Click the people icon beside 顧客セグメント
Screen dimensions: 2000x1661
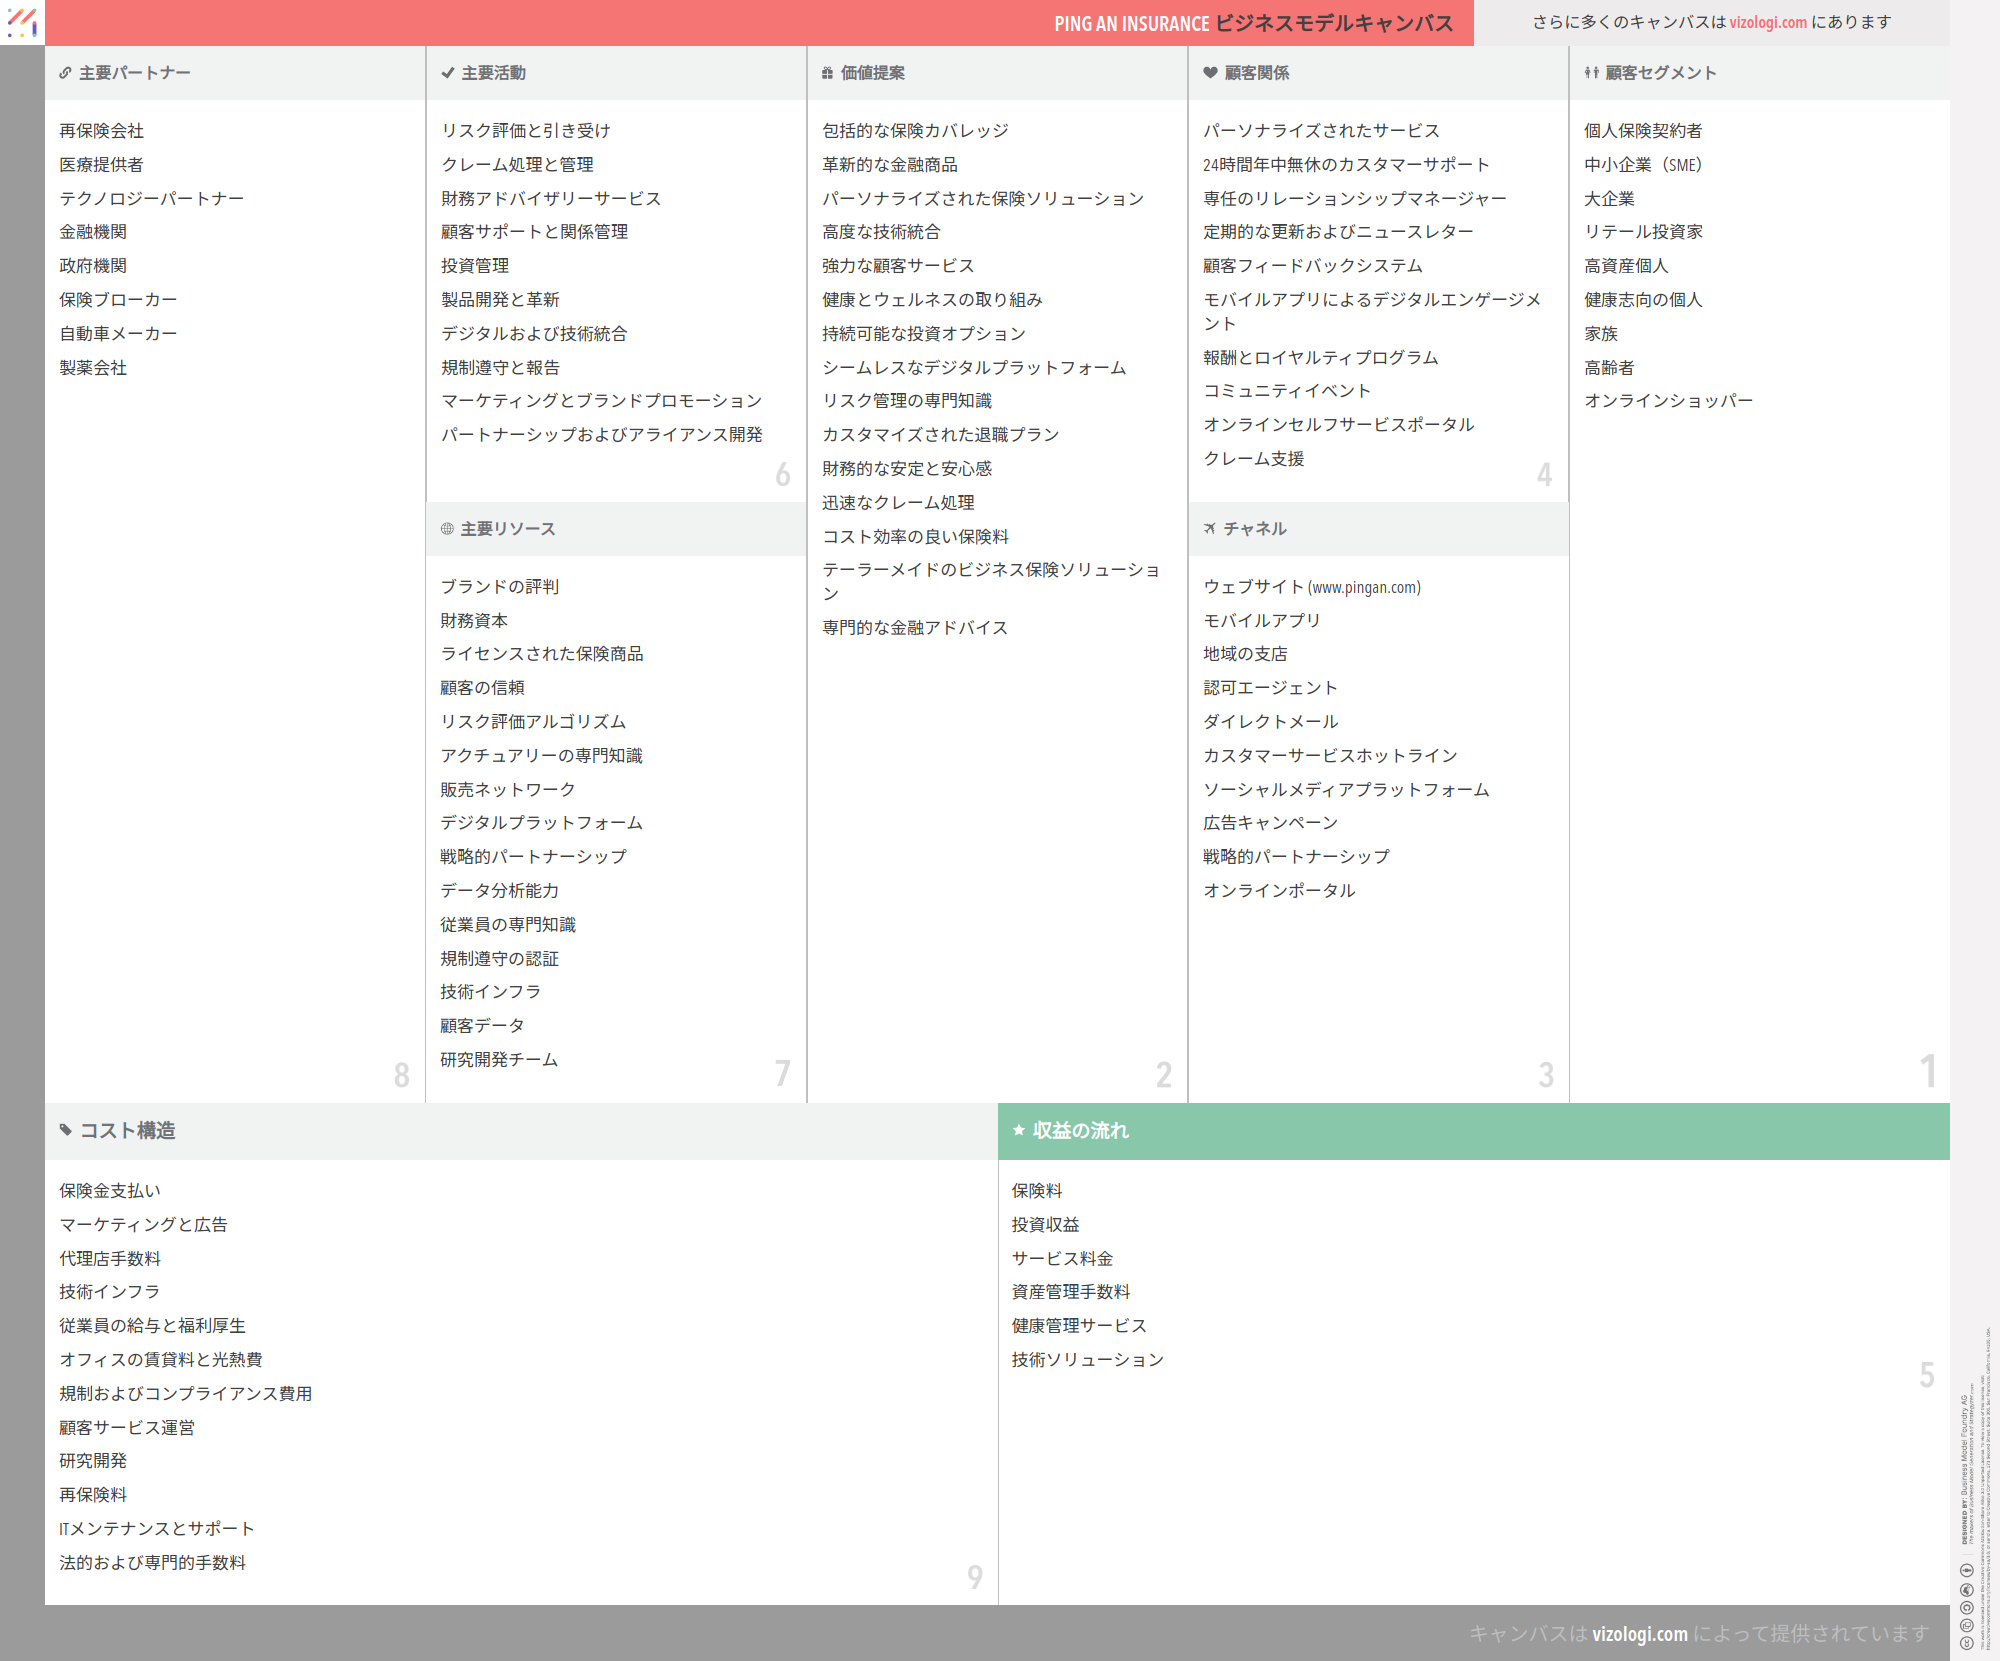pos(1591,73)
